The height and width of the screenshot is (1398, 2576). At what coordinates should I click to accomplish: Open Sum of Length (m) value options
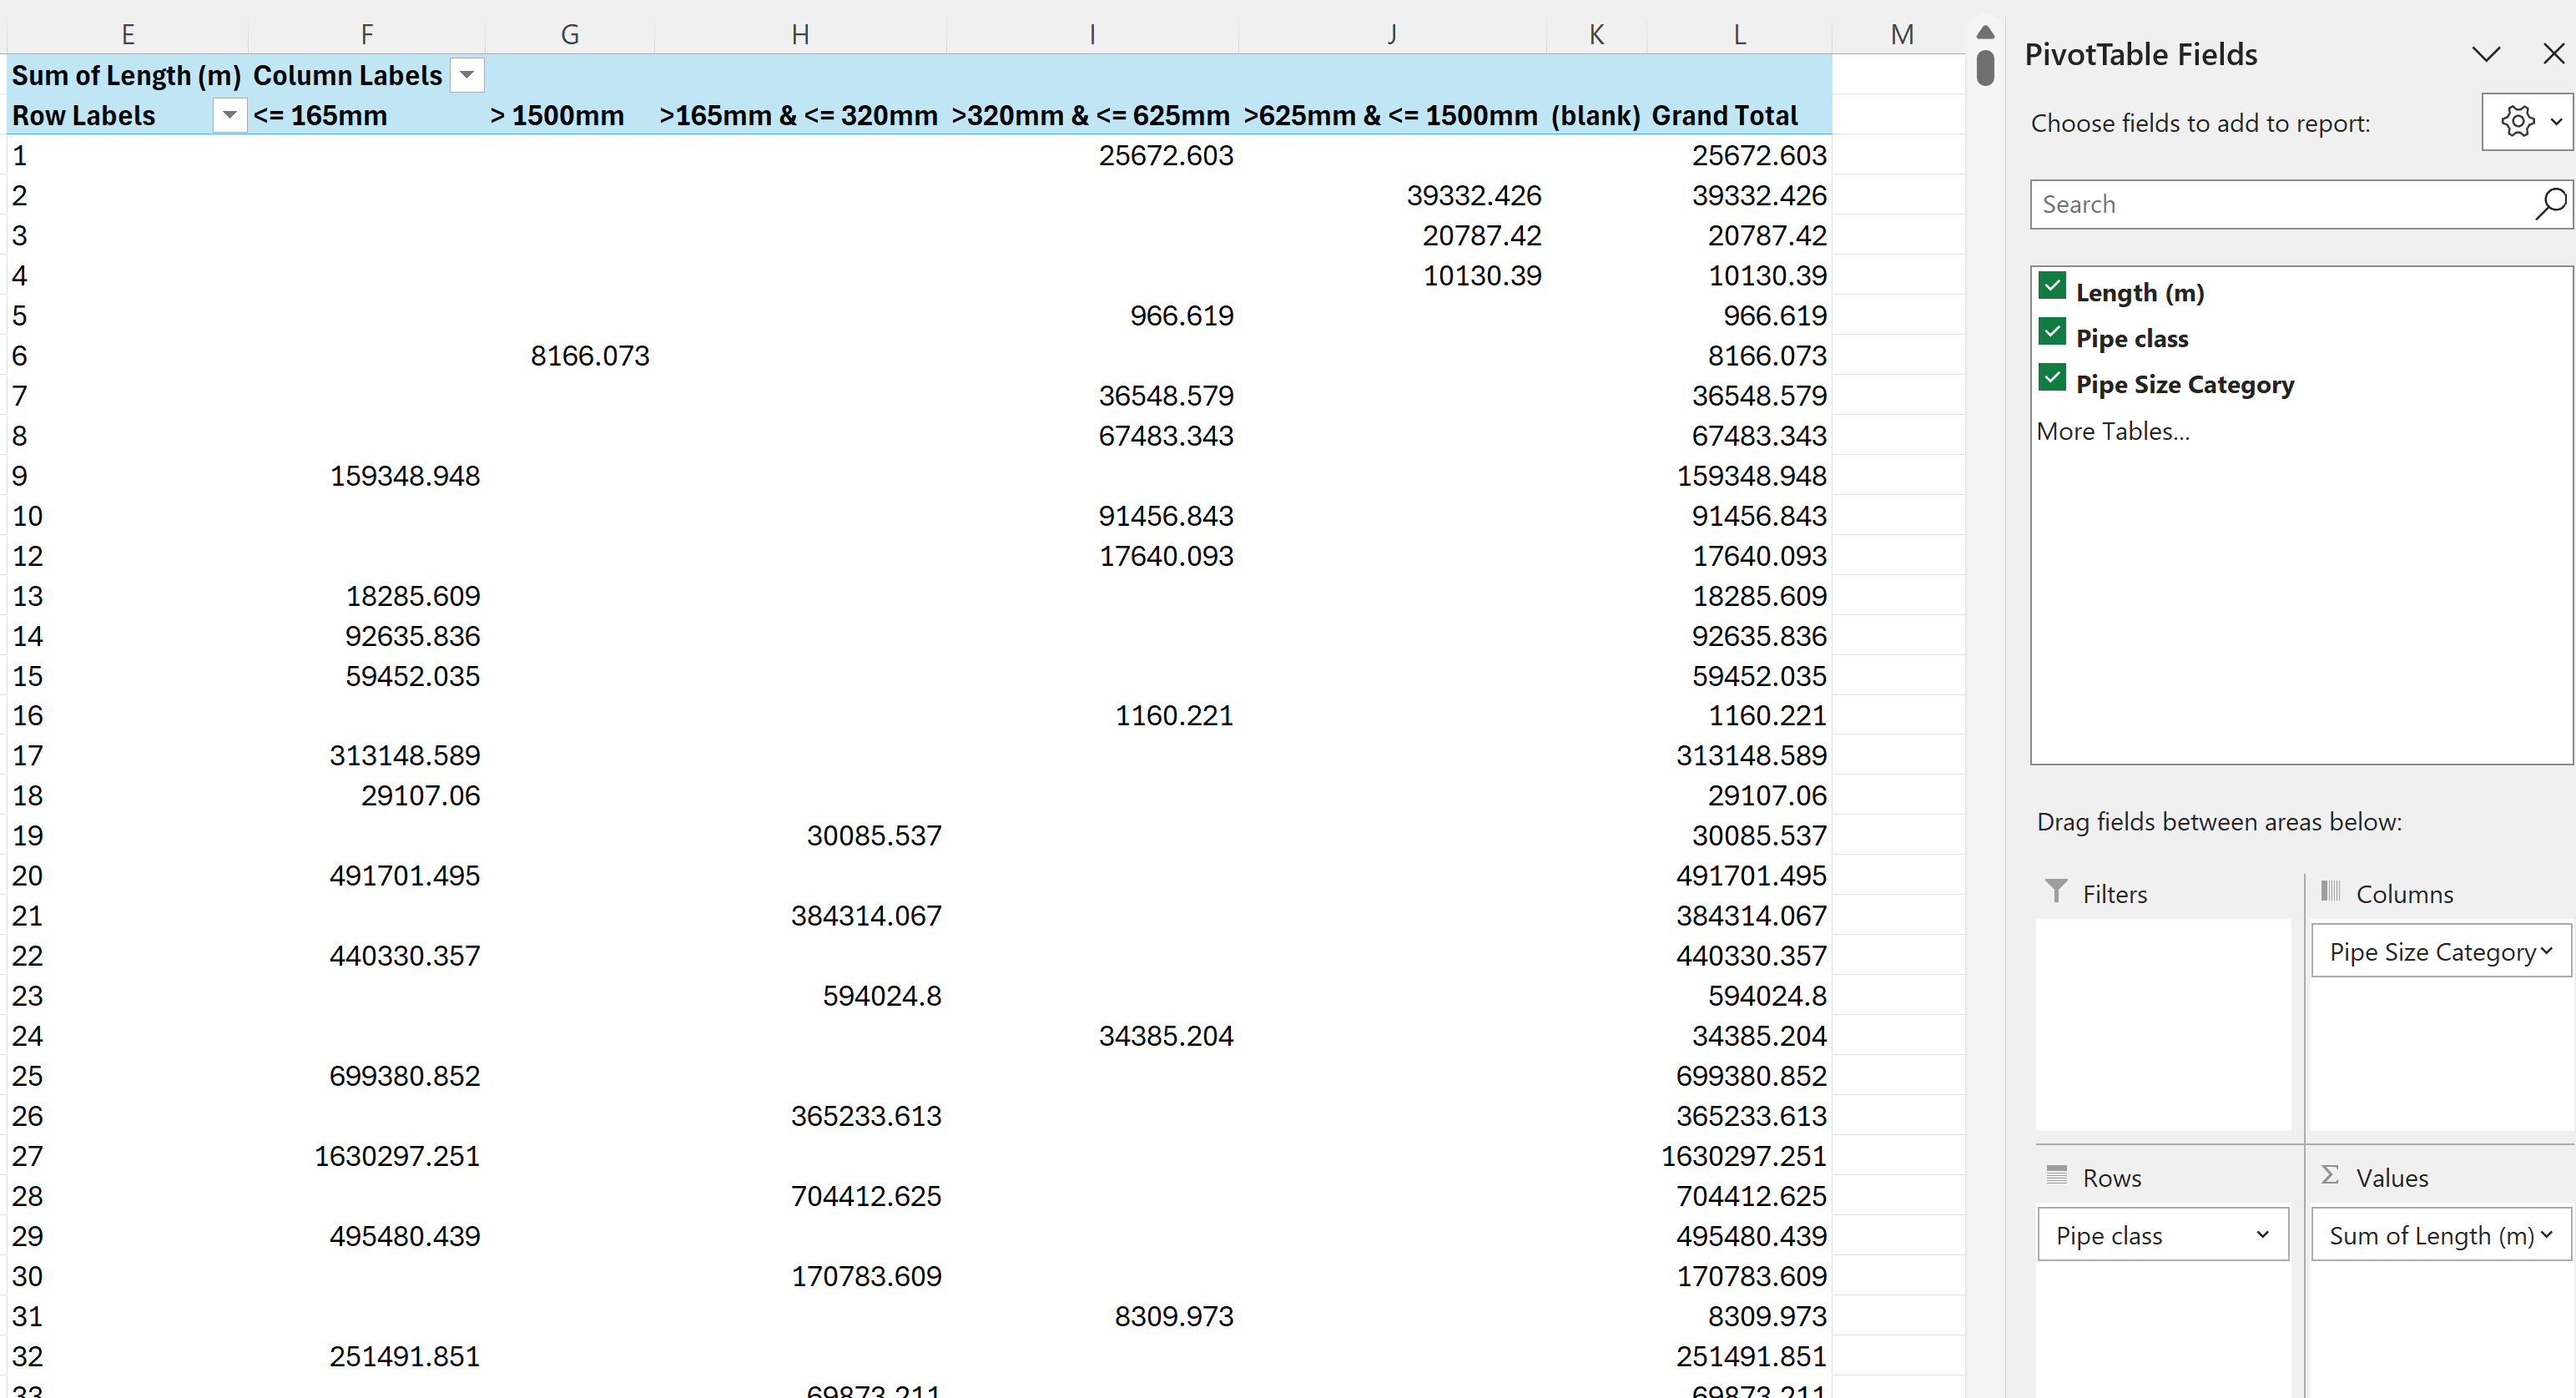pyautogui.click(x=2546, y=1235)
